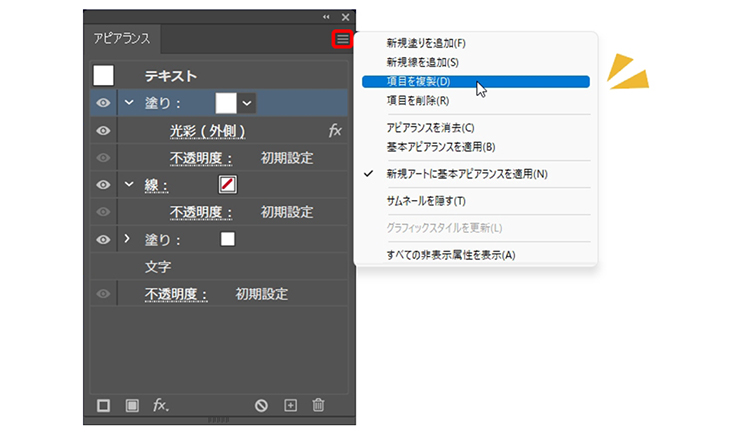Viewport: 740px width, 440px height.
Task: Choose 新規塗りを追加(F) in the menu
Action: 426,43
